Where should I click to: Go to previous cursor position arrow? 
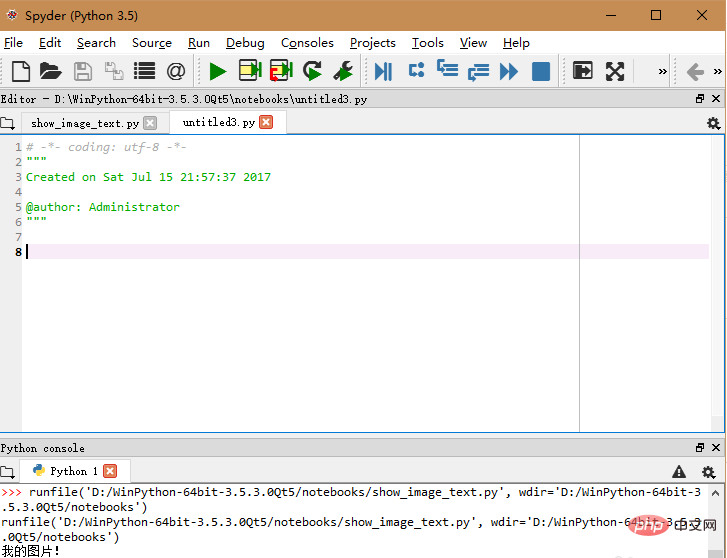click(x=695, y=72)
